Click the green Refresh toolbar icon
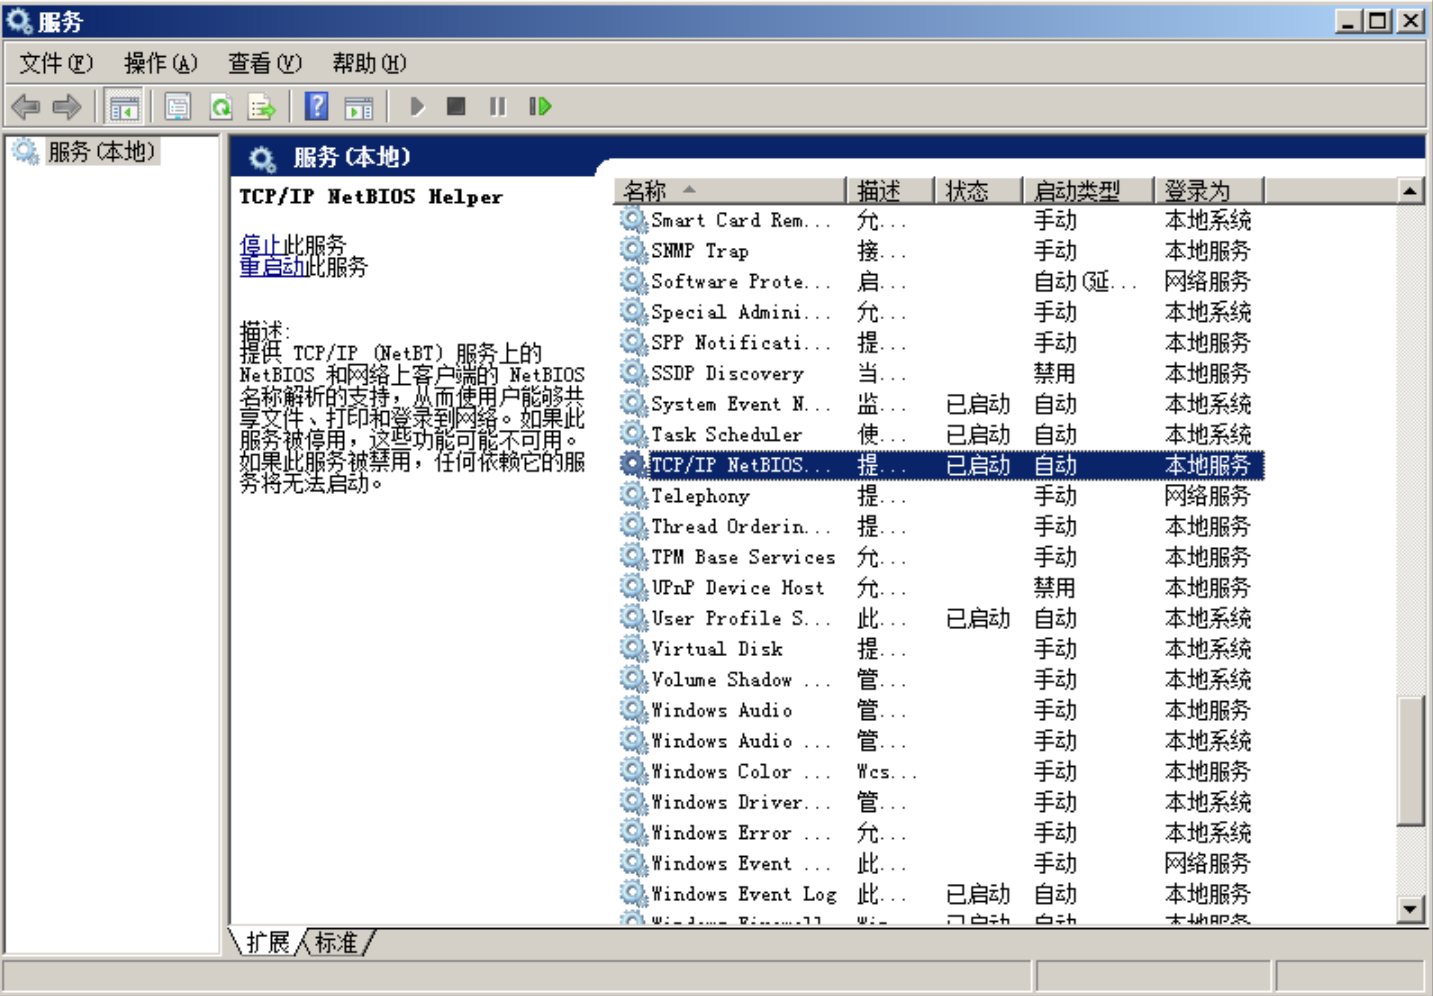Viewport: 1433px width, 996px height. pyautogui.click(x=221, y=107)
